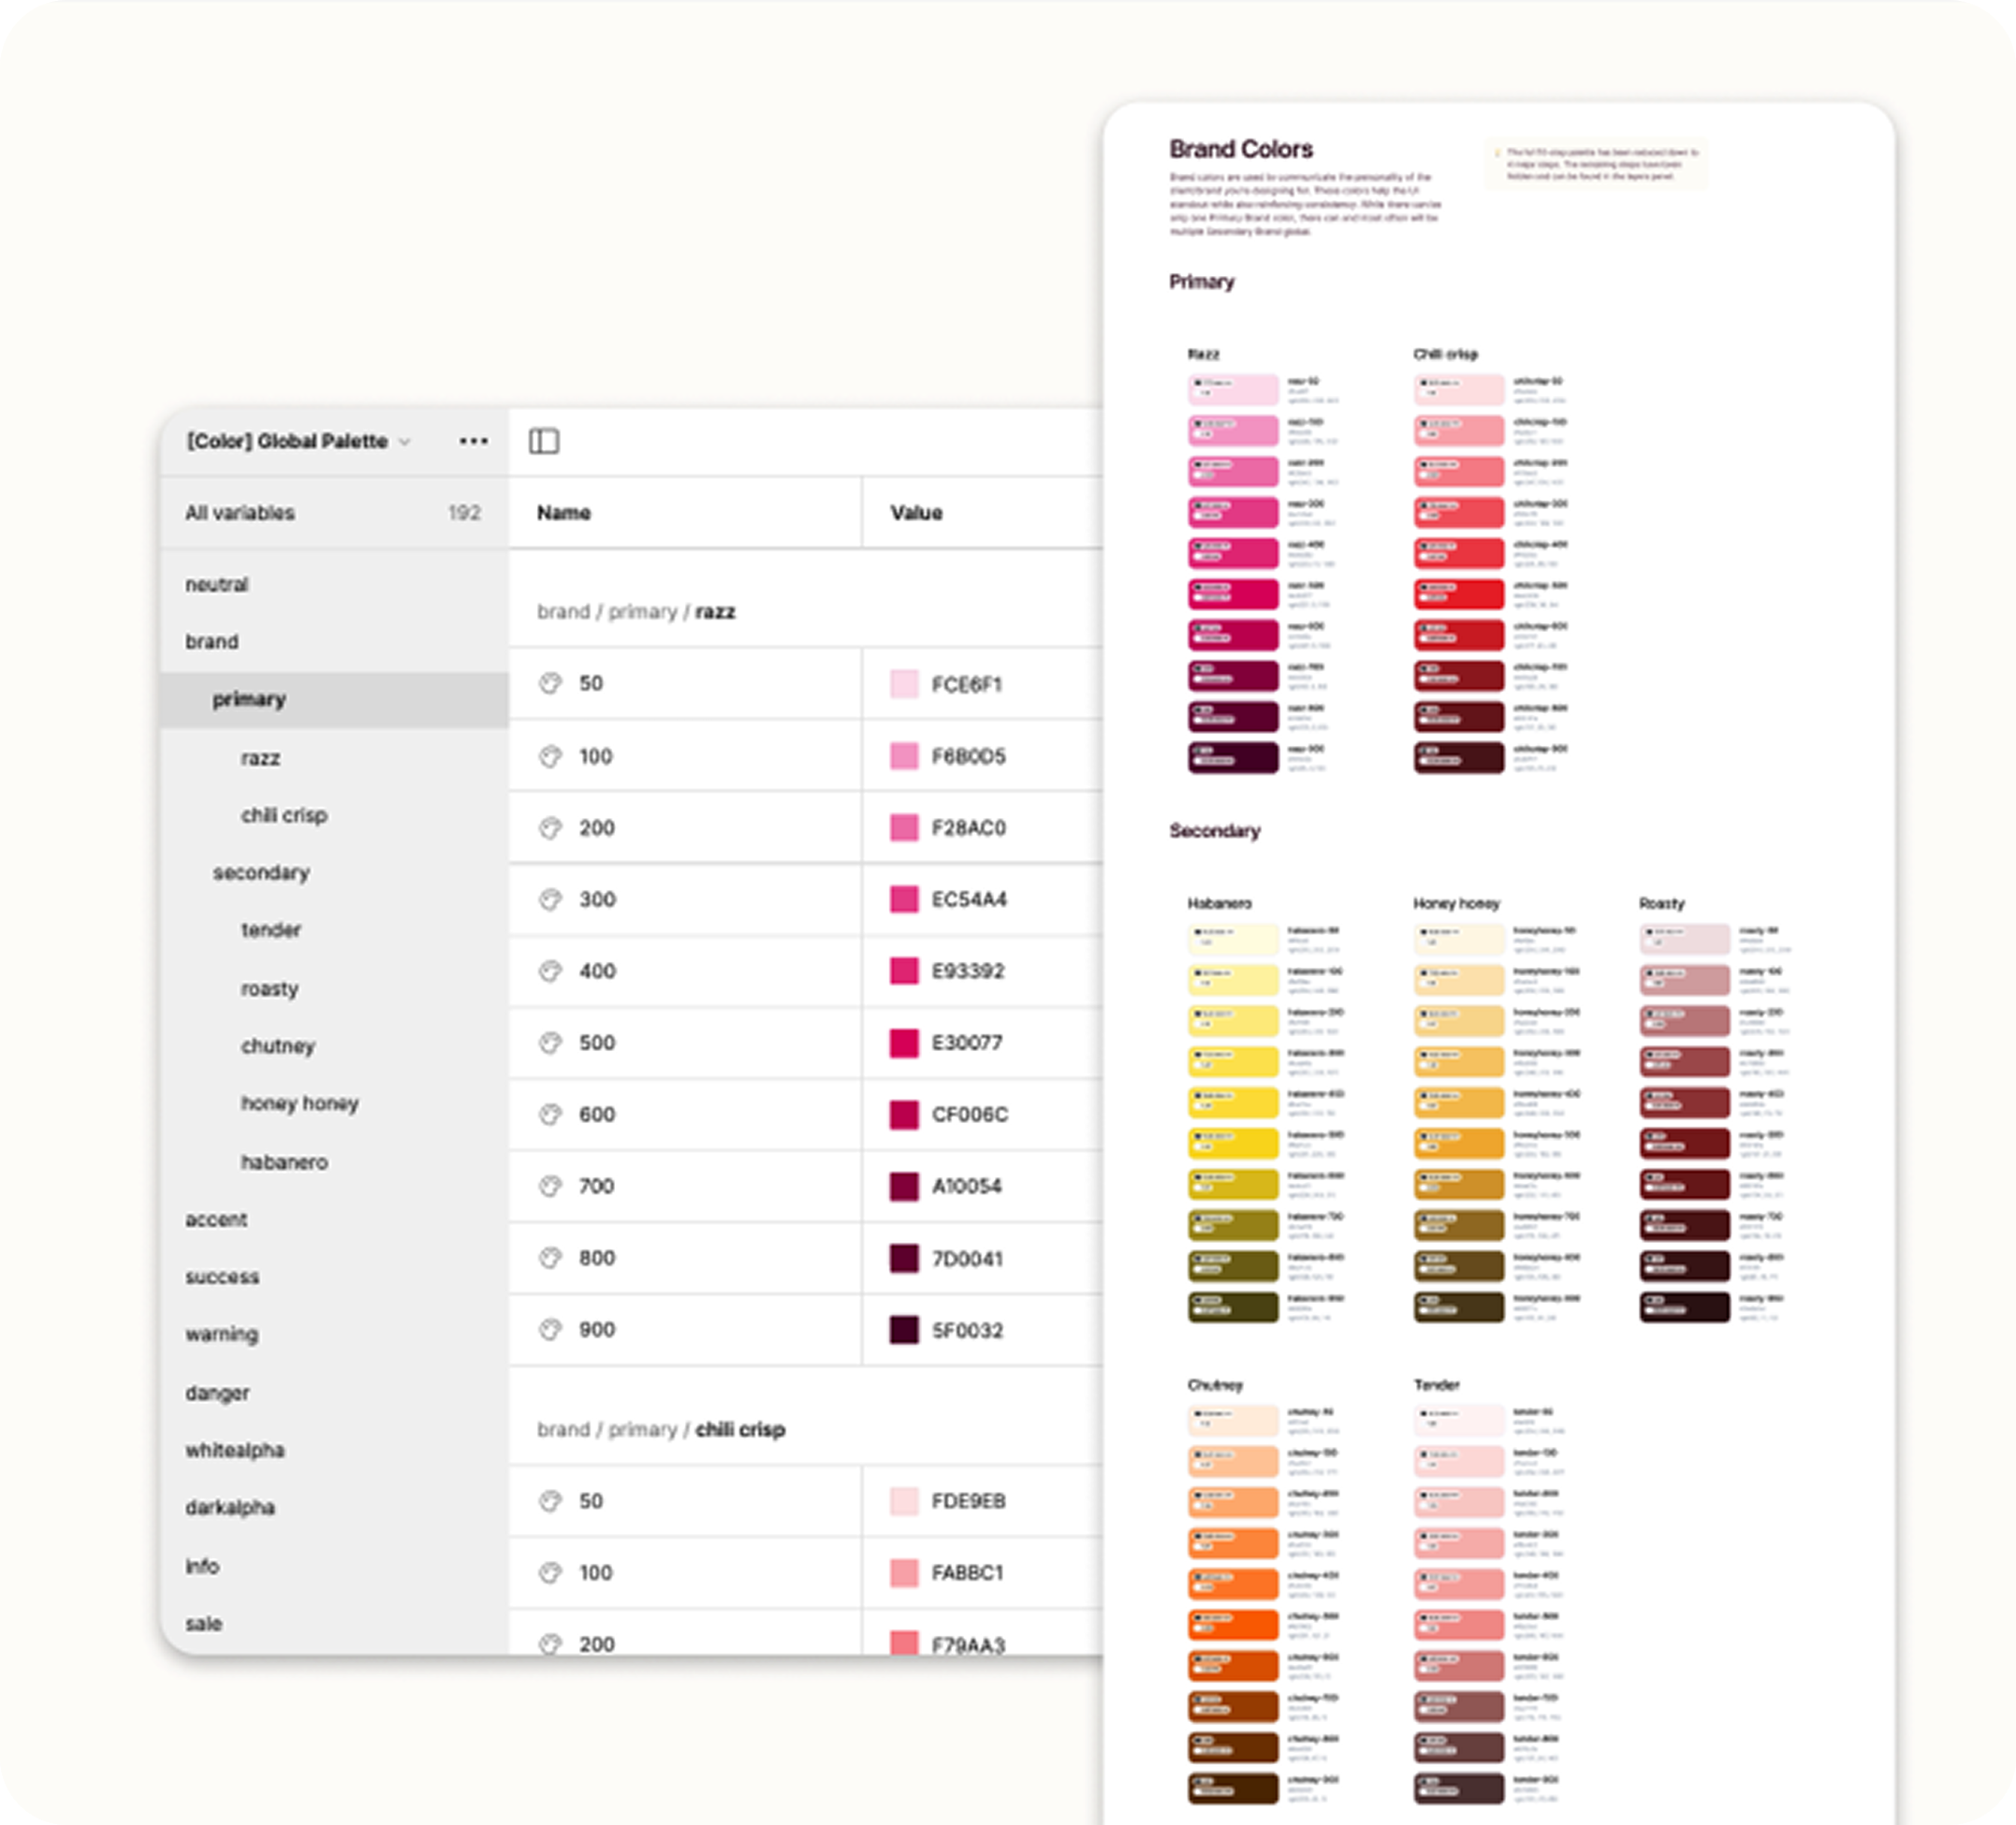Image resolution: width=2016 pixels, height=1825 pixels.
Task: Click the Name column header
Action: 564,513
